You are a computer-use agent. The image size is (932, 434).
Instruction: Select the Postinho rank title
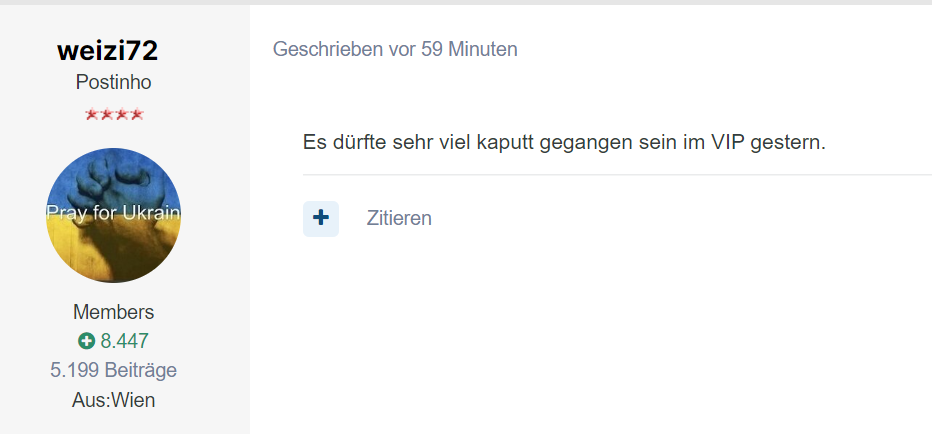[x=114, y=82]
